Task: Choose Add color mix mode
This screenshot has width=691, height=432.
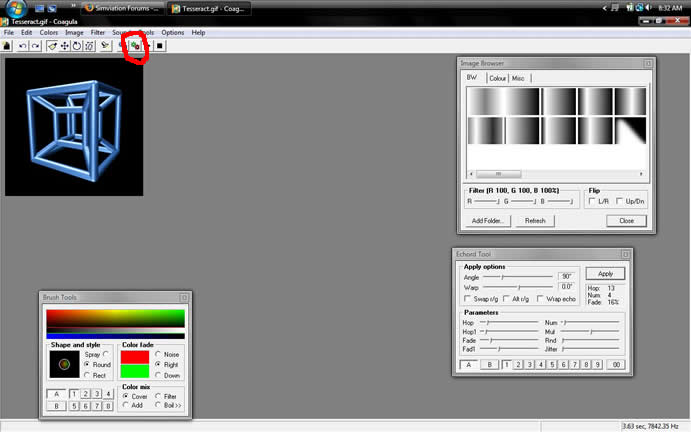Action: coord(126,405)
